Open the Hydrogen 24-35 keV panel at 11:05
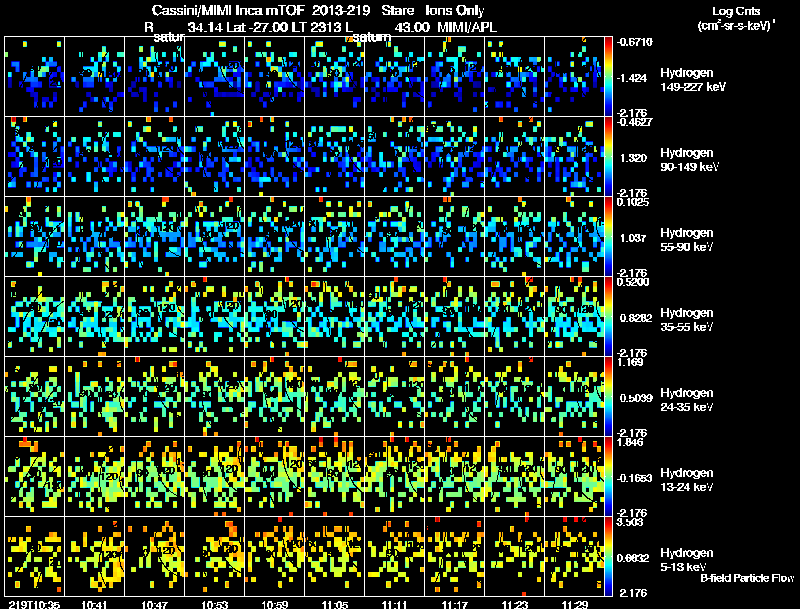Screen dimensions: 800x609 coord(335,396)
